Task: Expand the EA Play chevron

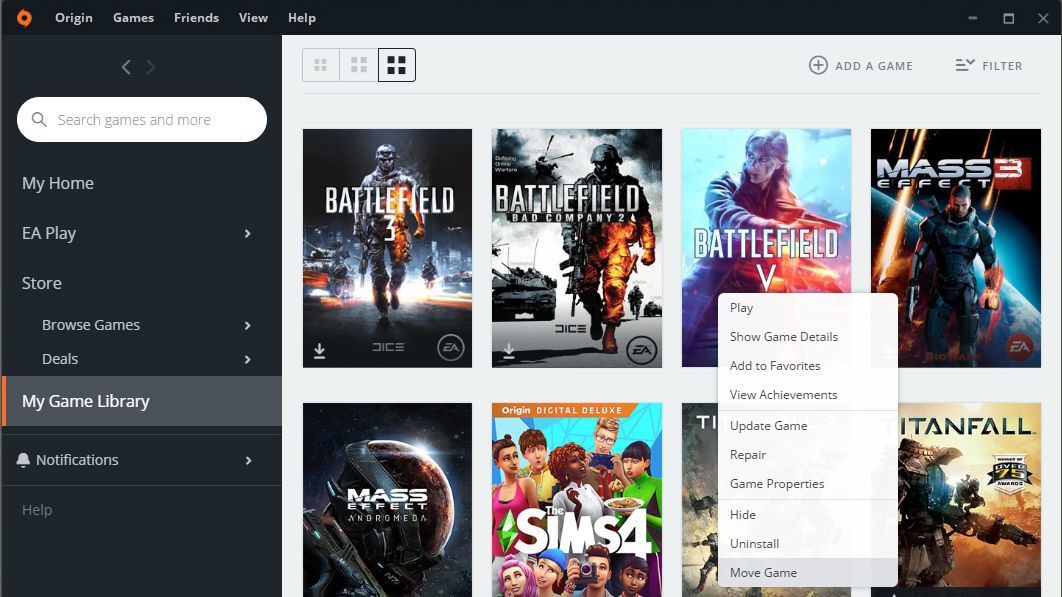Action: click(248, 234)
